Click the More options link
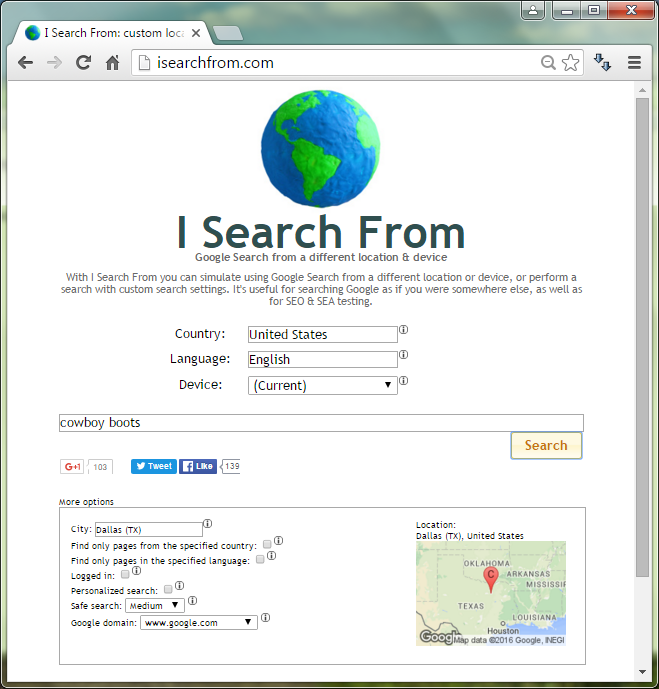Viewport: 659px width, 689px height. point(86,502)
